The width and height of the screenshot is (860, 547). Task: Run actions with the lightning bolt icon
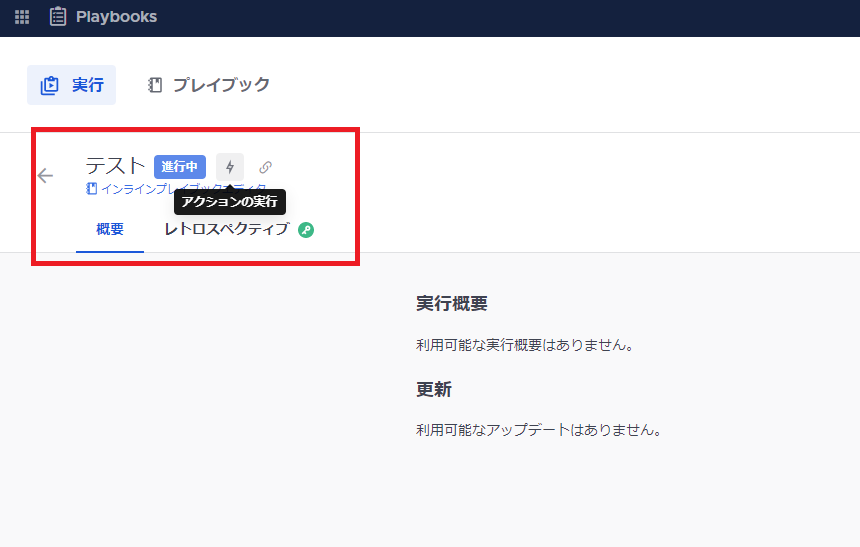click(x=230, y=167)
